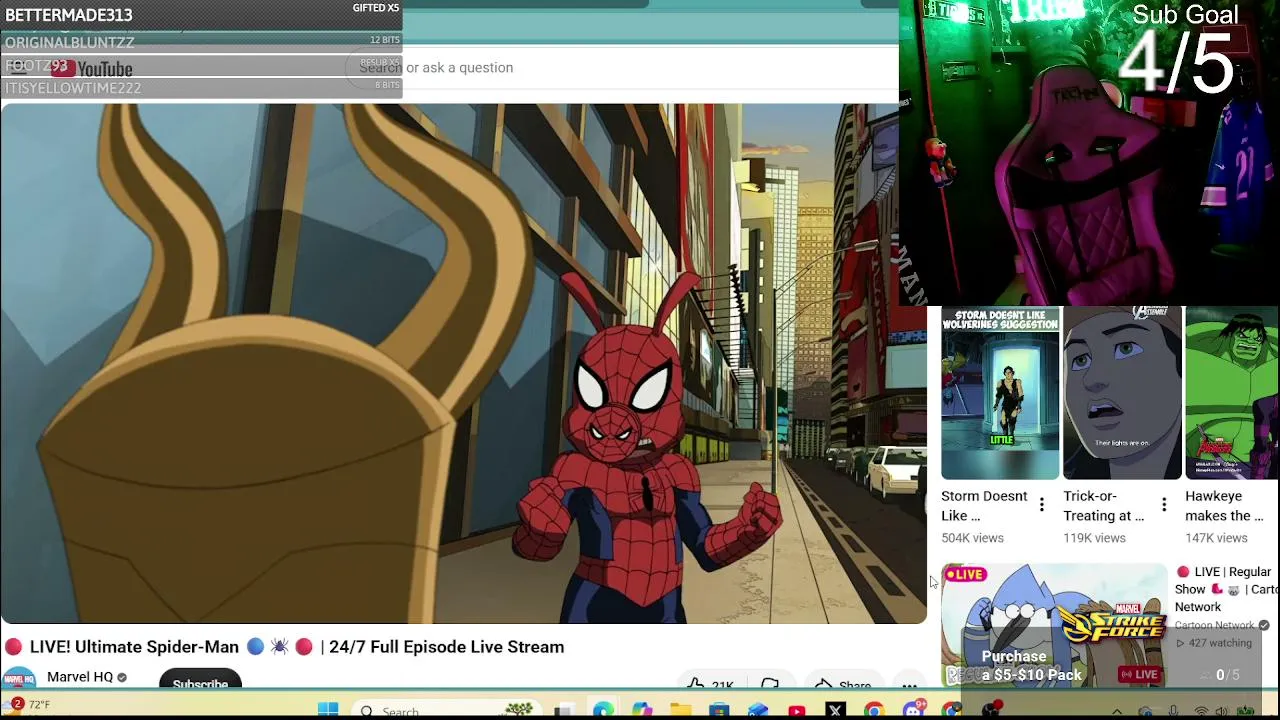The height and width of the screenshot is (720, 1280).
Task: Open the 'Trick-or-Treating at ...' title
Action: [1104, 506]
